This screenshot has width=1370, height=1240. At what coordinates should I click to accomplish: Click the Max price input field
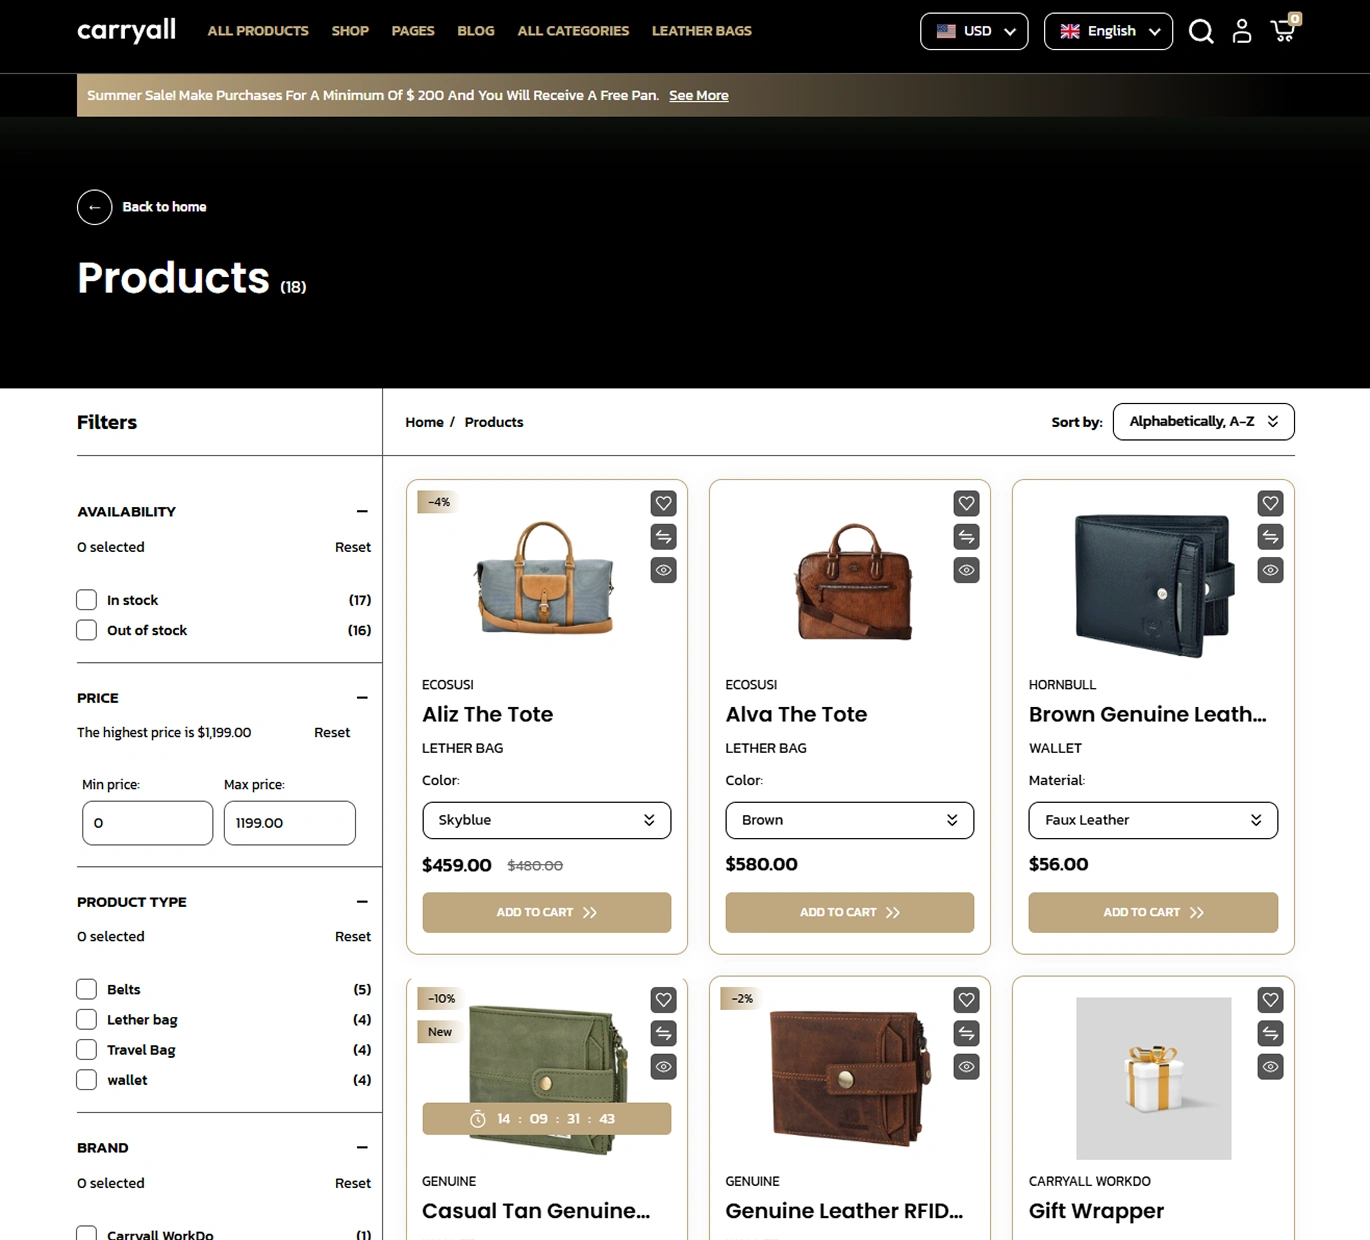click(x=289, y=823)
